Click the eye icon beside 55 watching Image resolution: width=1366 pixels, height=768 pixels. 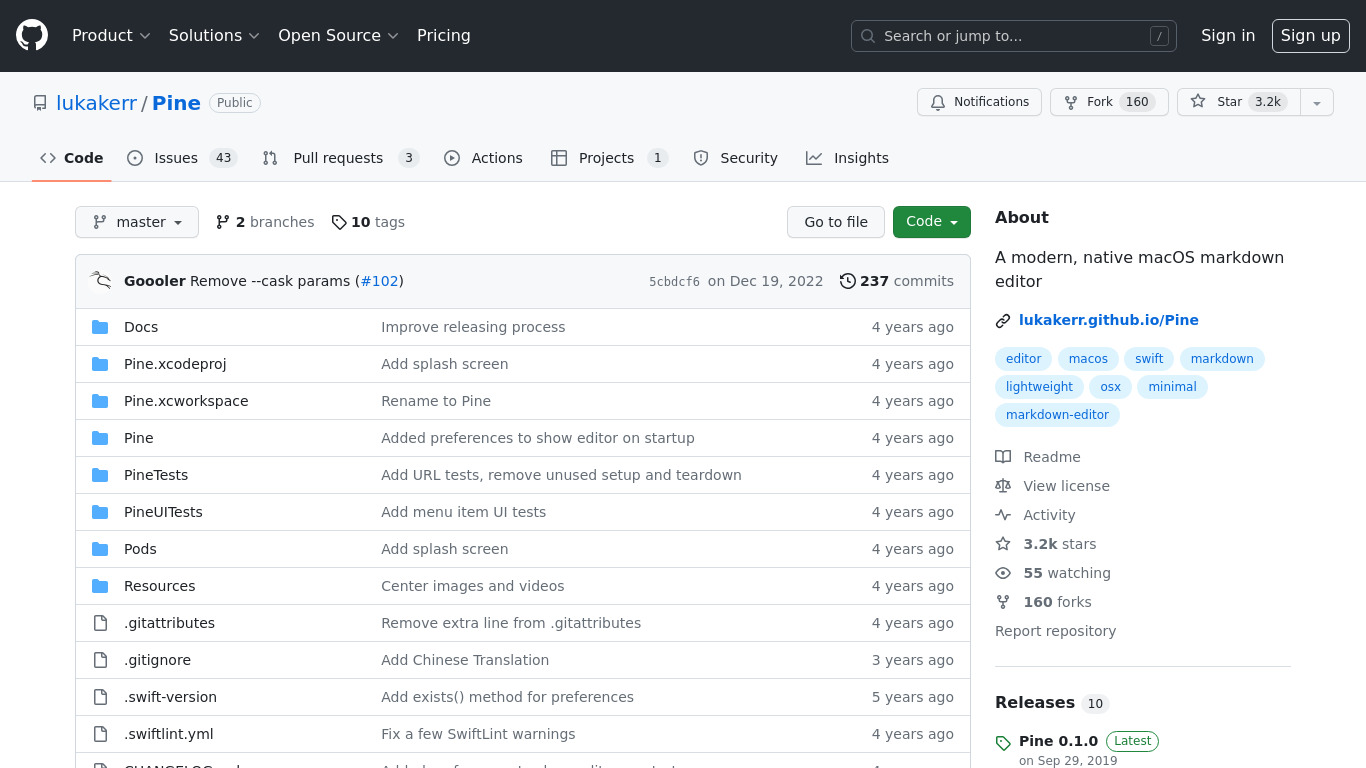(x=1003, y=573)
